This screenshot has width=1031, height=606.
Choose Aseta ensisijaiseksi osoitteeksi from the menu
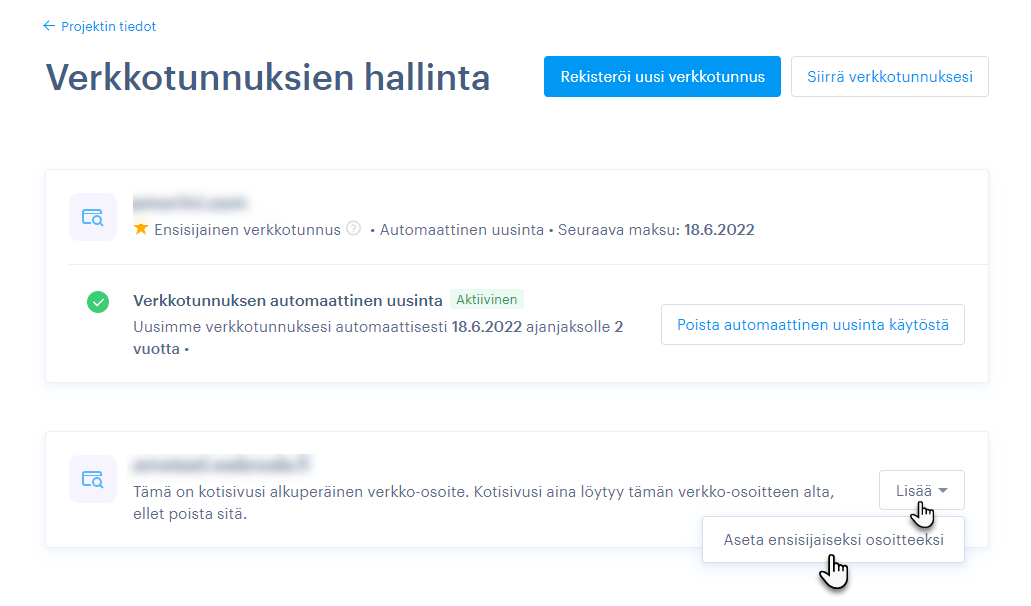point(833,540)
